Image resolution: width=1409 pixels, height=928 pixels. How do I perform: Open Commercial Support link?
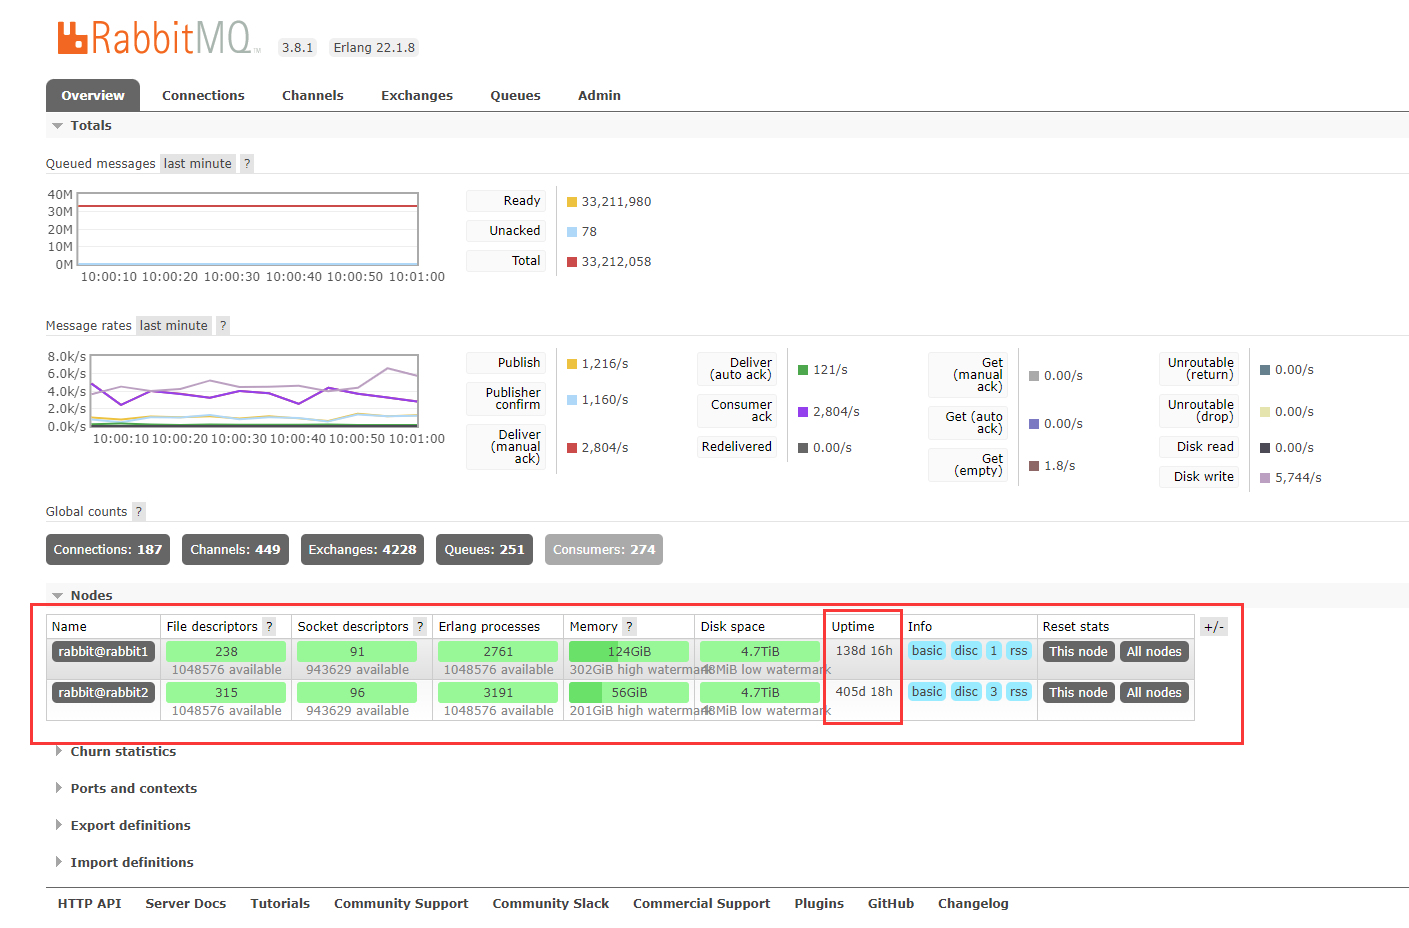[x=702, y=904]
